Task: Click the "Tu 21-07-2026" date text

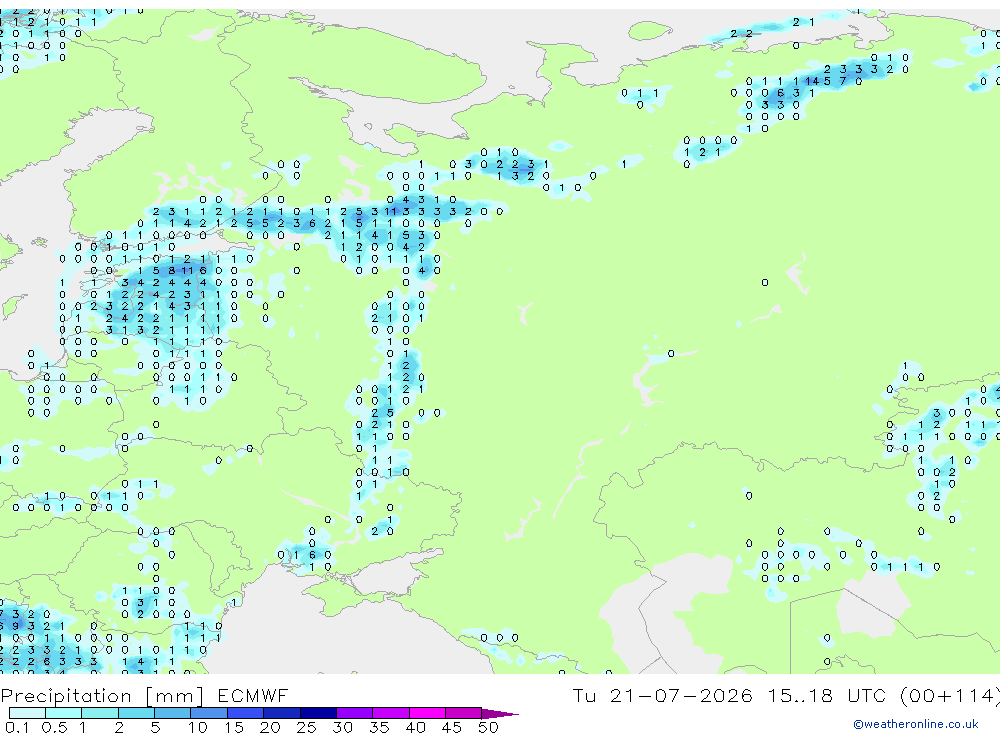Action: (x=662, y=695)
